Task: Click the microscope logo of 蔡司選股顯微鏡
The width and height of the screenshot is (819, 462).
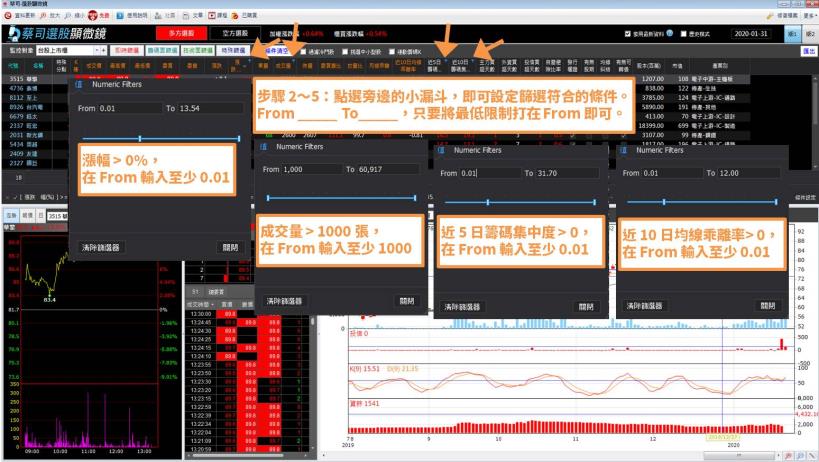Action: 14,33
